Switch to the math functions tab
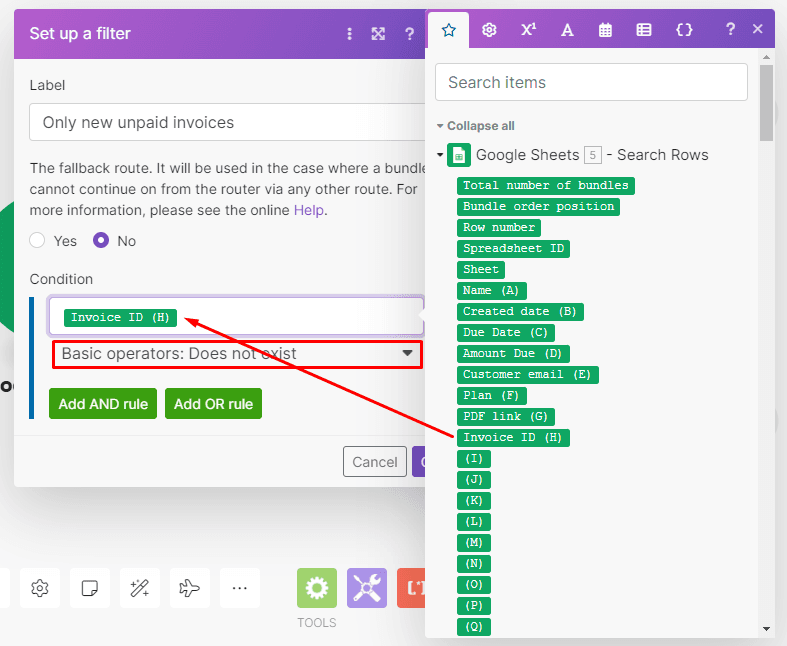Image resolution: width=787 pixels, height=646 pixels. click(528, 30)
